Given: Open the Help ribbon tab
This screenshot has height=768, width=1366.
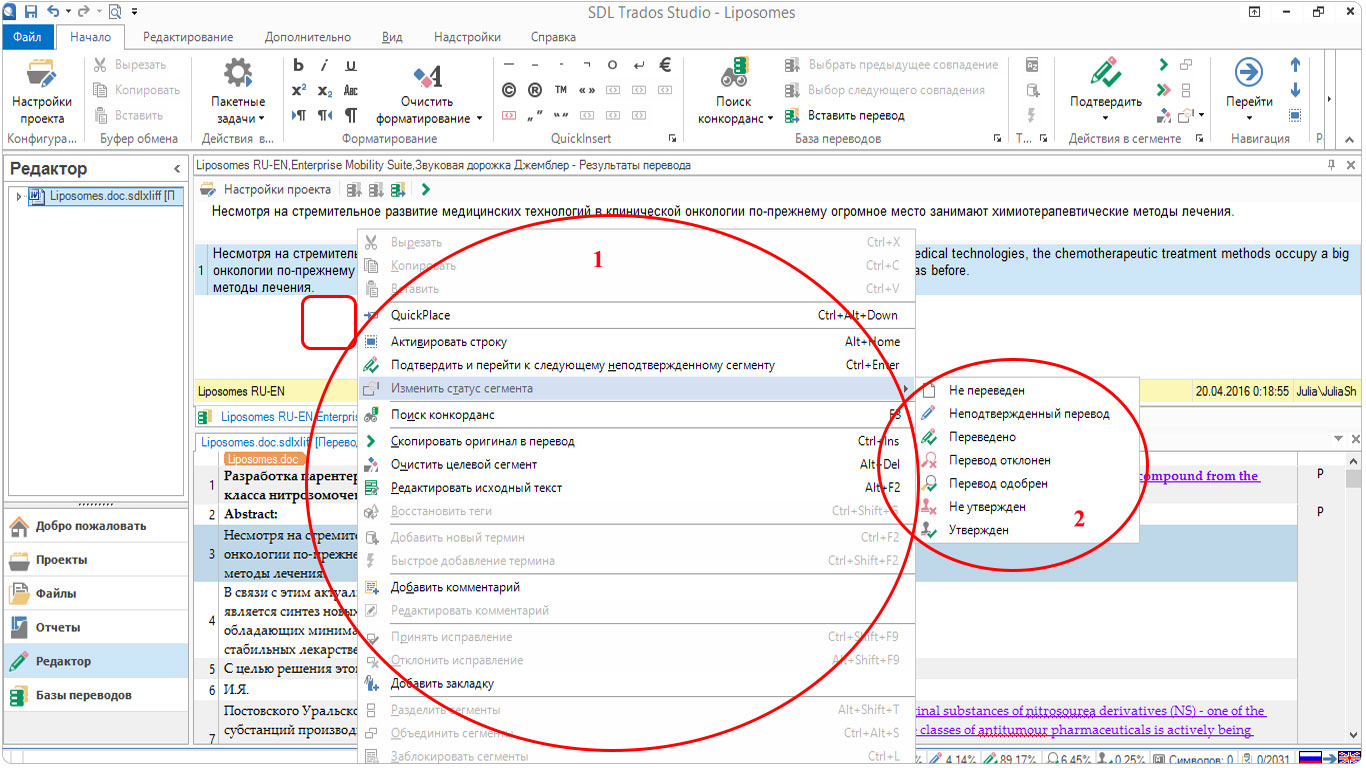Looking at the screenshot, I should coord(553,37).
